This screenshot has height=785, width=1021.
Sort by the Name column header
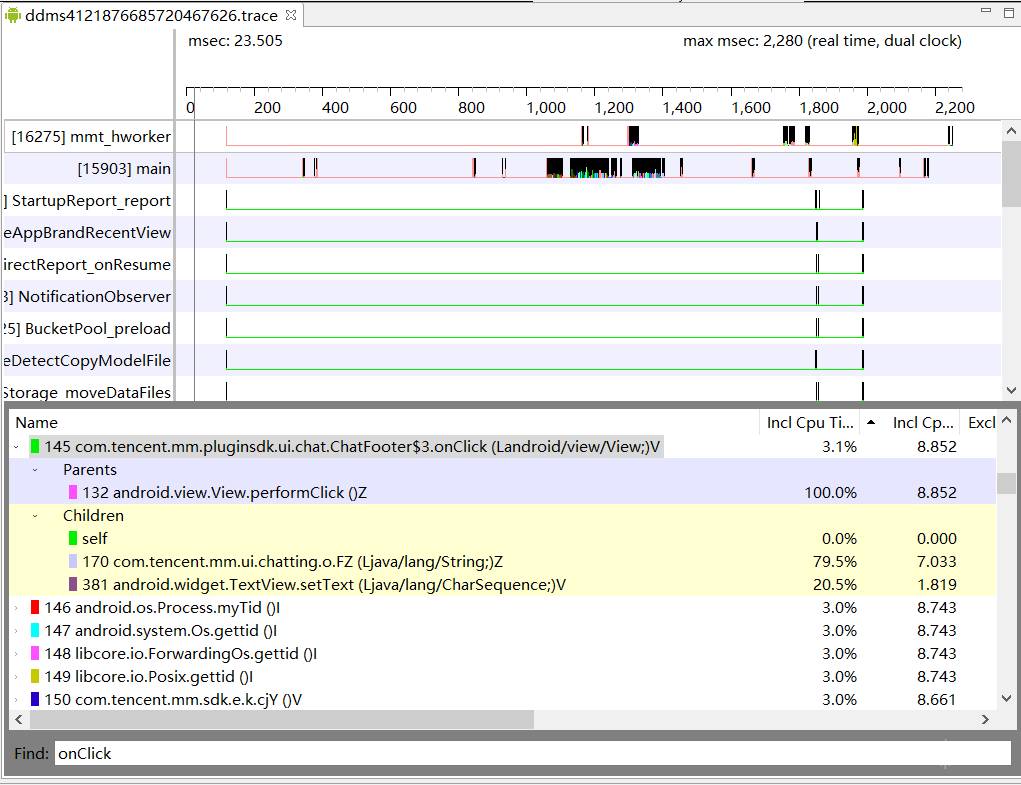pos(384,422)
